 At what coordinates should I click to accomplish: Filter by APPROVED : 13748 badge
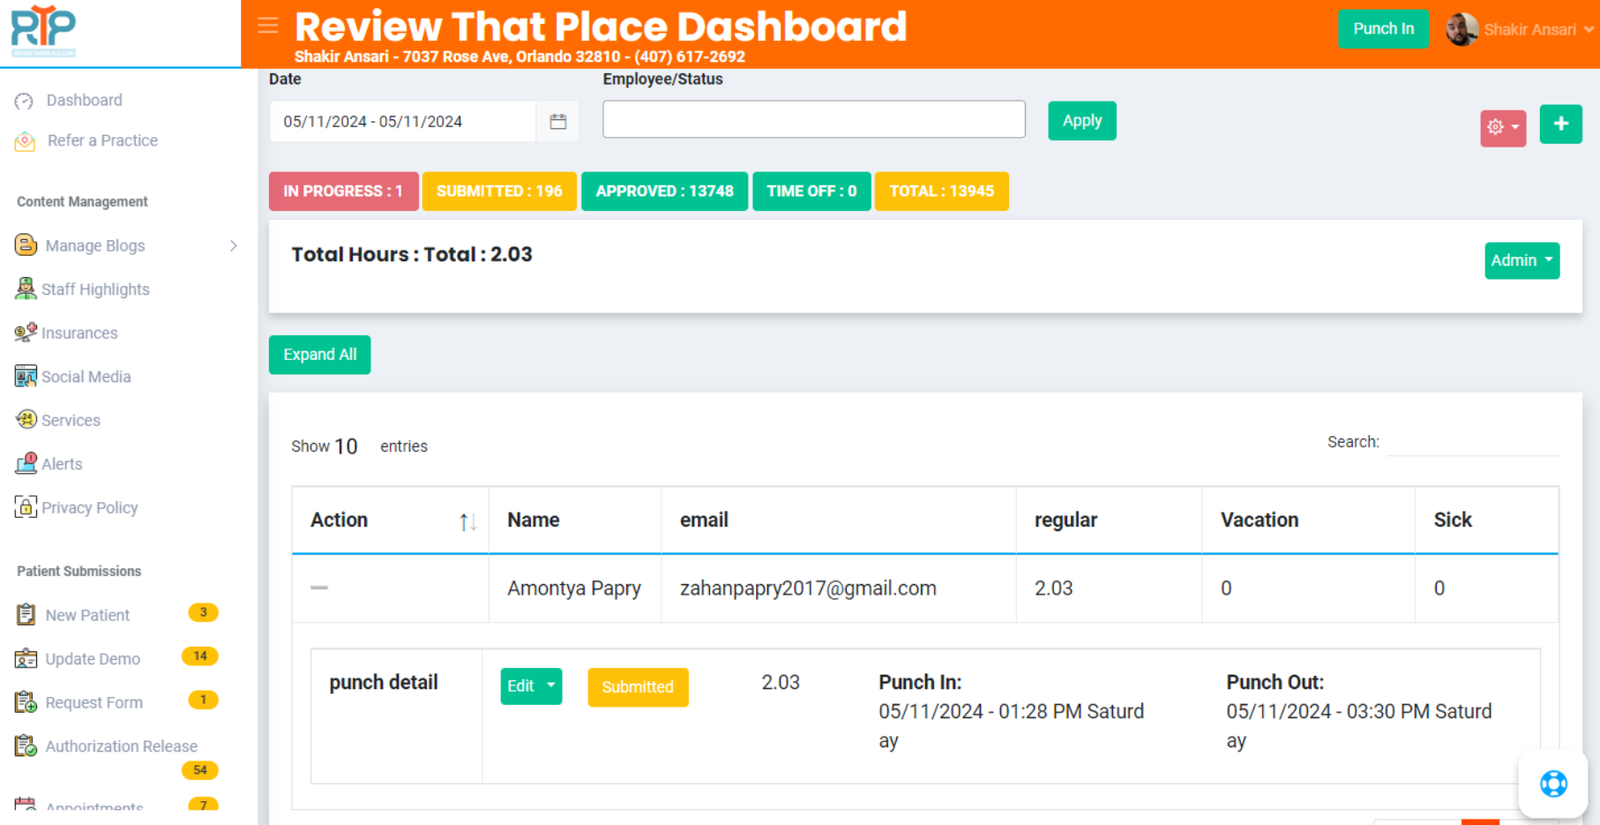coord(664,191)
